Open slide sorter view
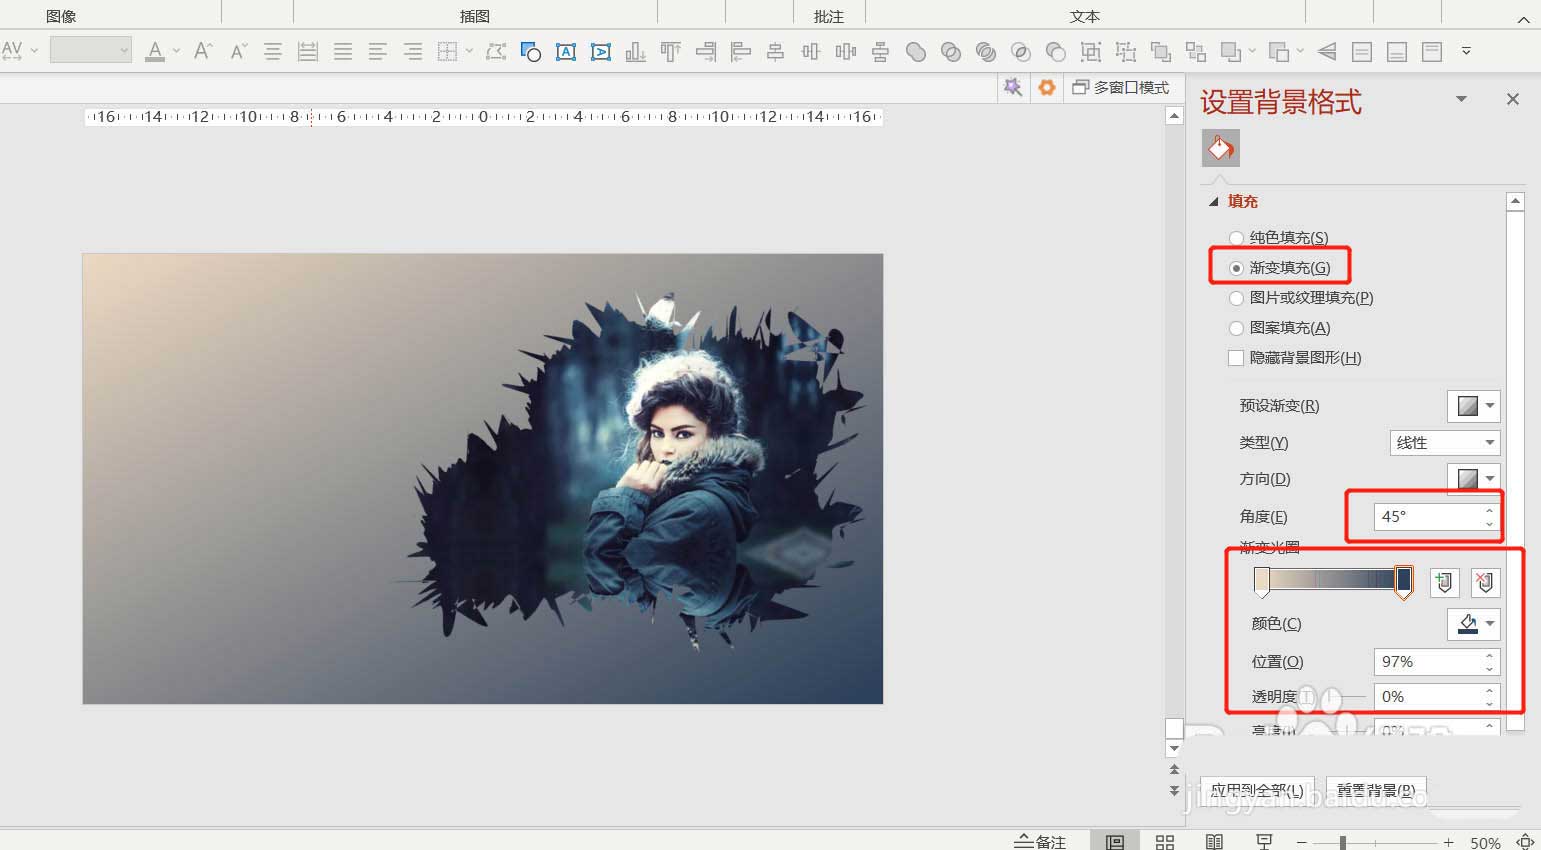1541x850 pixels. point(1164,842)
